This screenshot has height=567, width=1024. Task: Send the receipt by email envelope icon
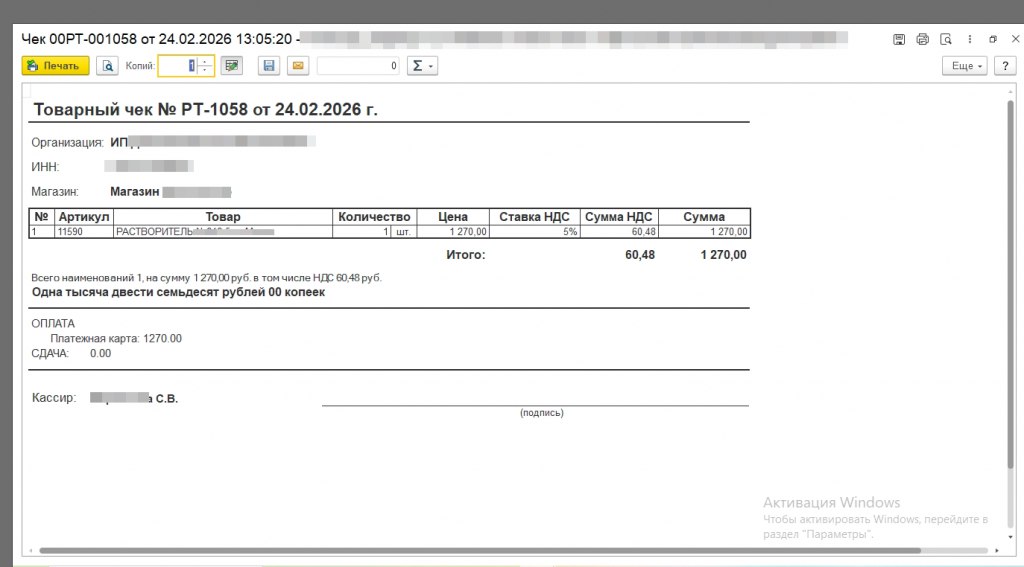[x=297, y=66]
